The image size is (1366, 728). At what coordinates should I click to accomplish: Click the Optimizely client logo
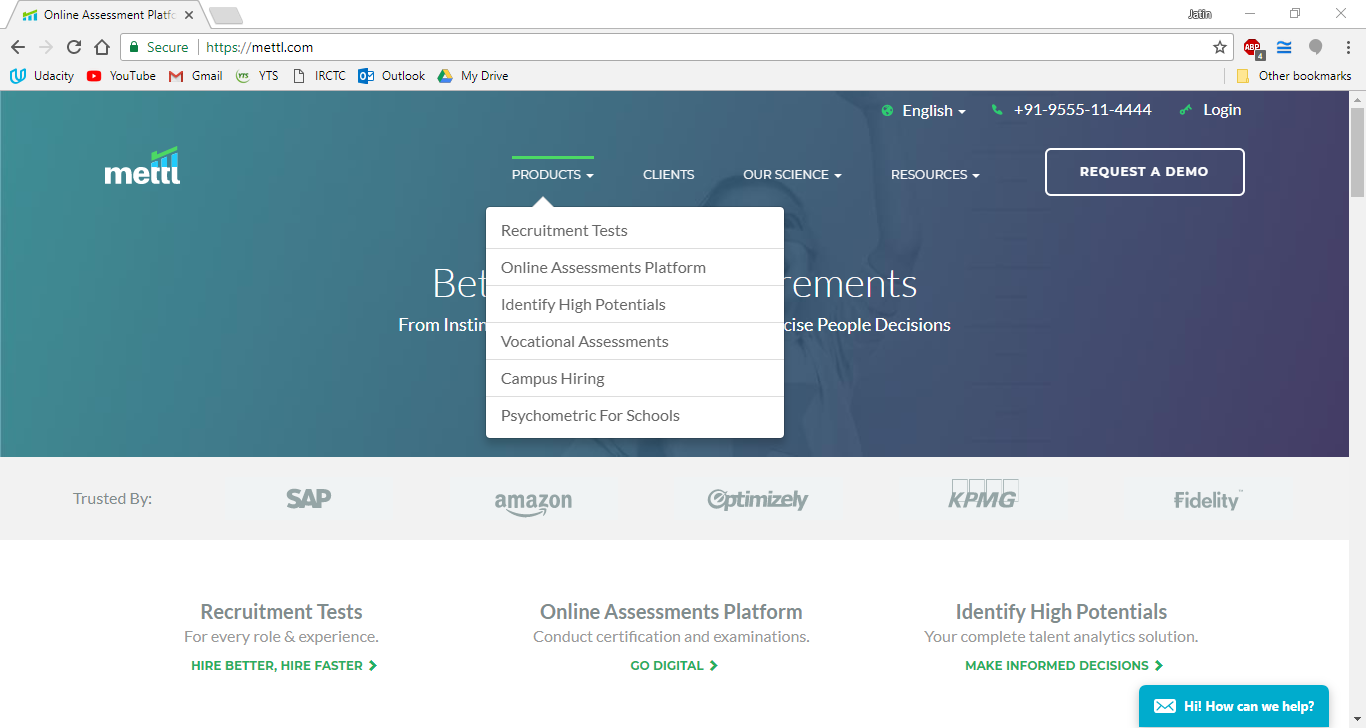757,499
